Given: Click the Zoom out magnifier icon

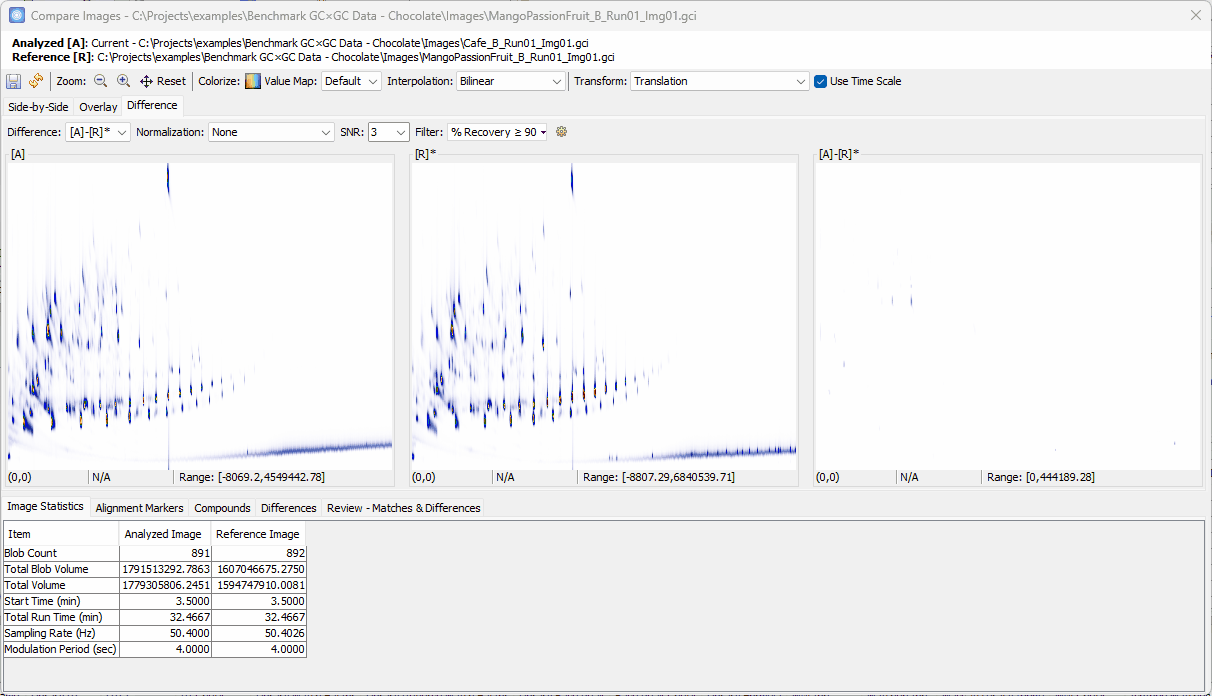Looking at the screenshot, I should click(x=101, y=82).
